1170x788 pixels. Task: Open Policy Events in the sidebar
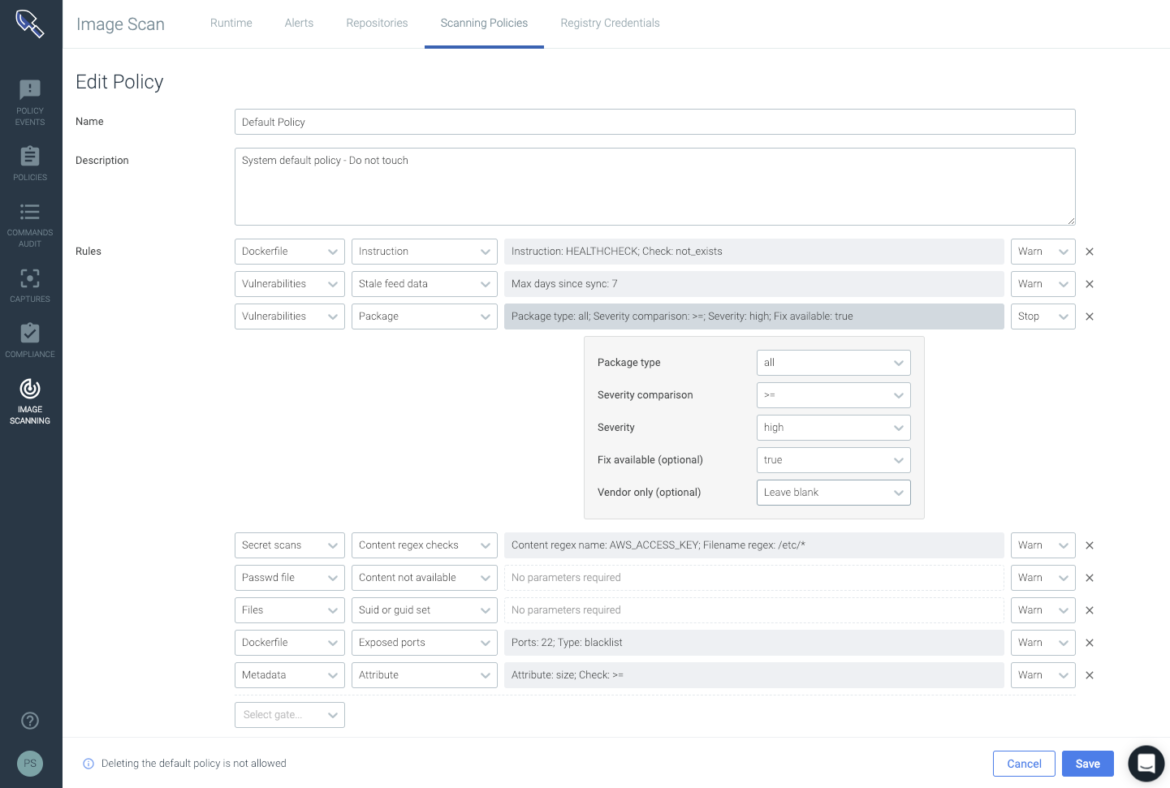pos(30,103)
